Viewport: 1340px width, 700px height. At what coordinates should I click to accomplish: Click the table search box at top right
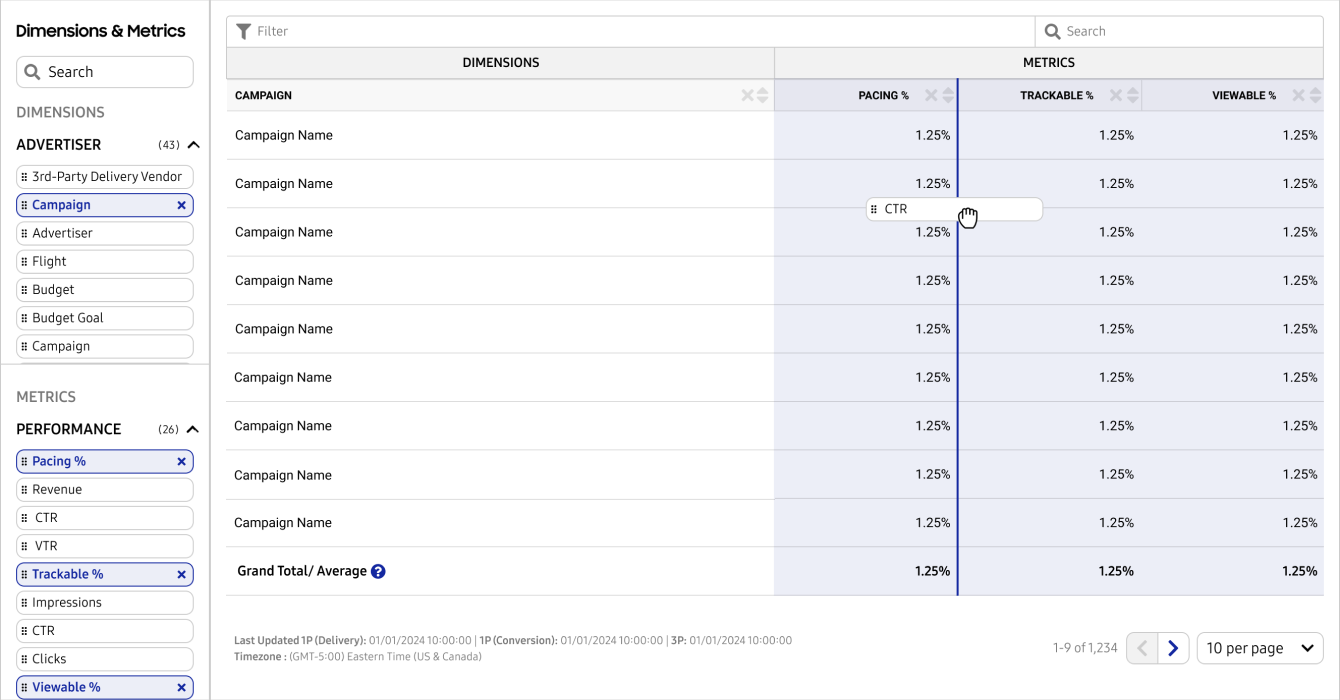(x=1180, y=32)
